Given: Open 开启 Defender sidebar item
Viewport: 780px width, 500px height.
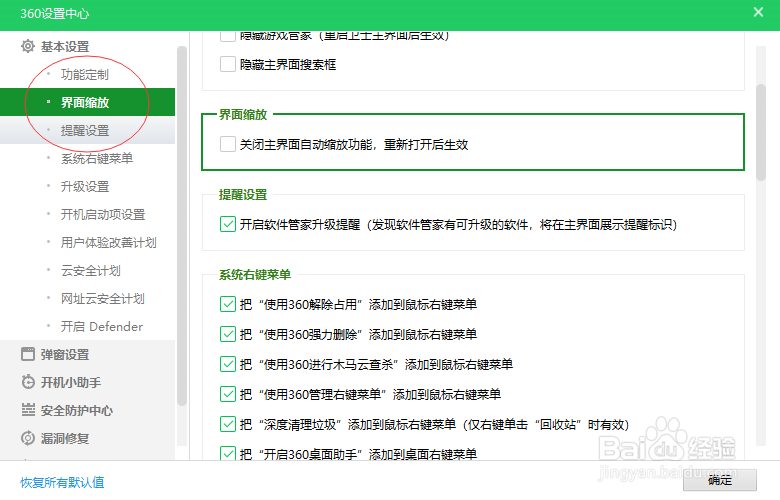Looking at the screenshot, I should point(101,326).
